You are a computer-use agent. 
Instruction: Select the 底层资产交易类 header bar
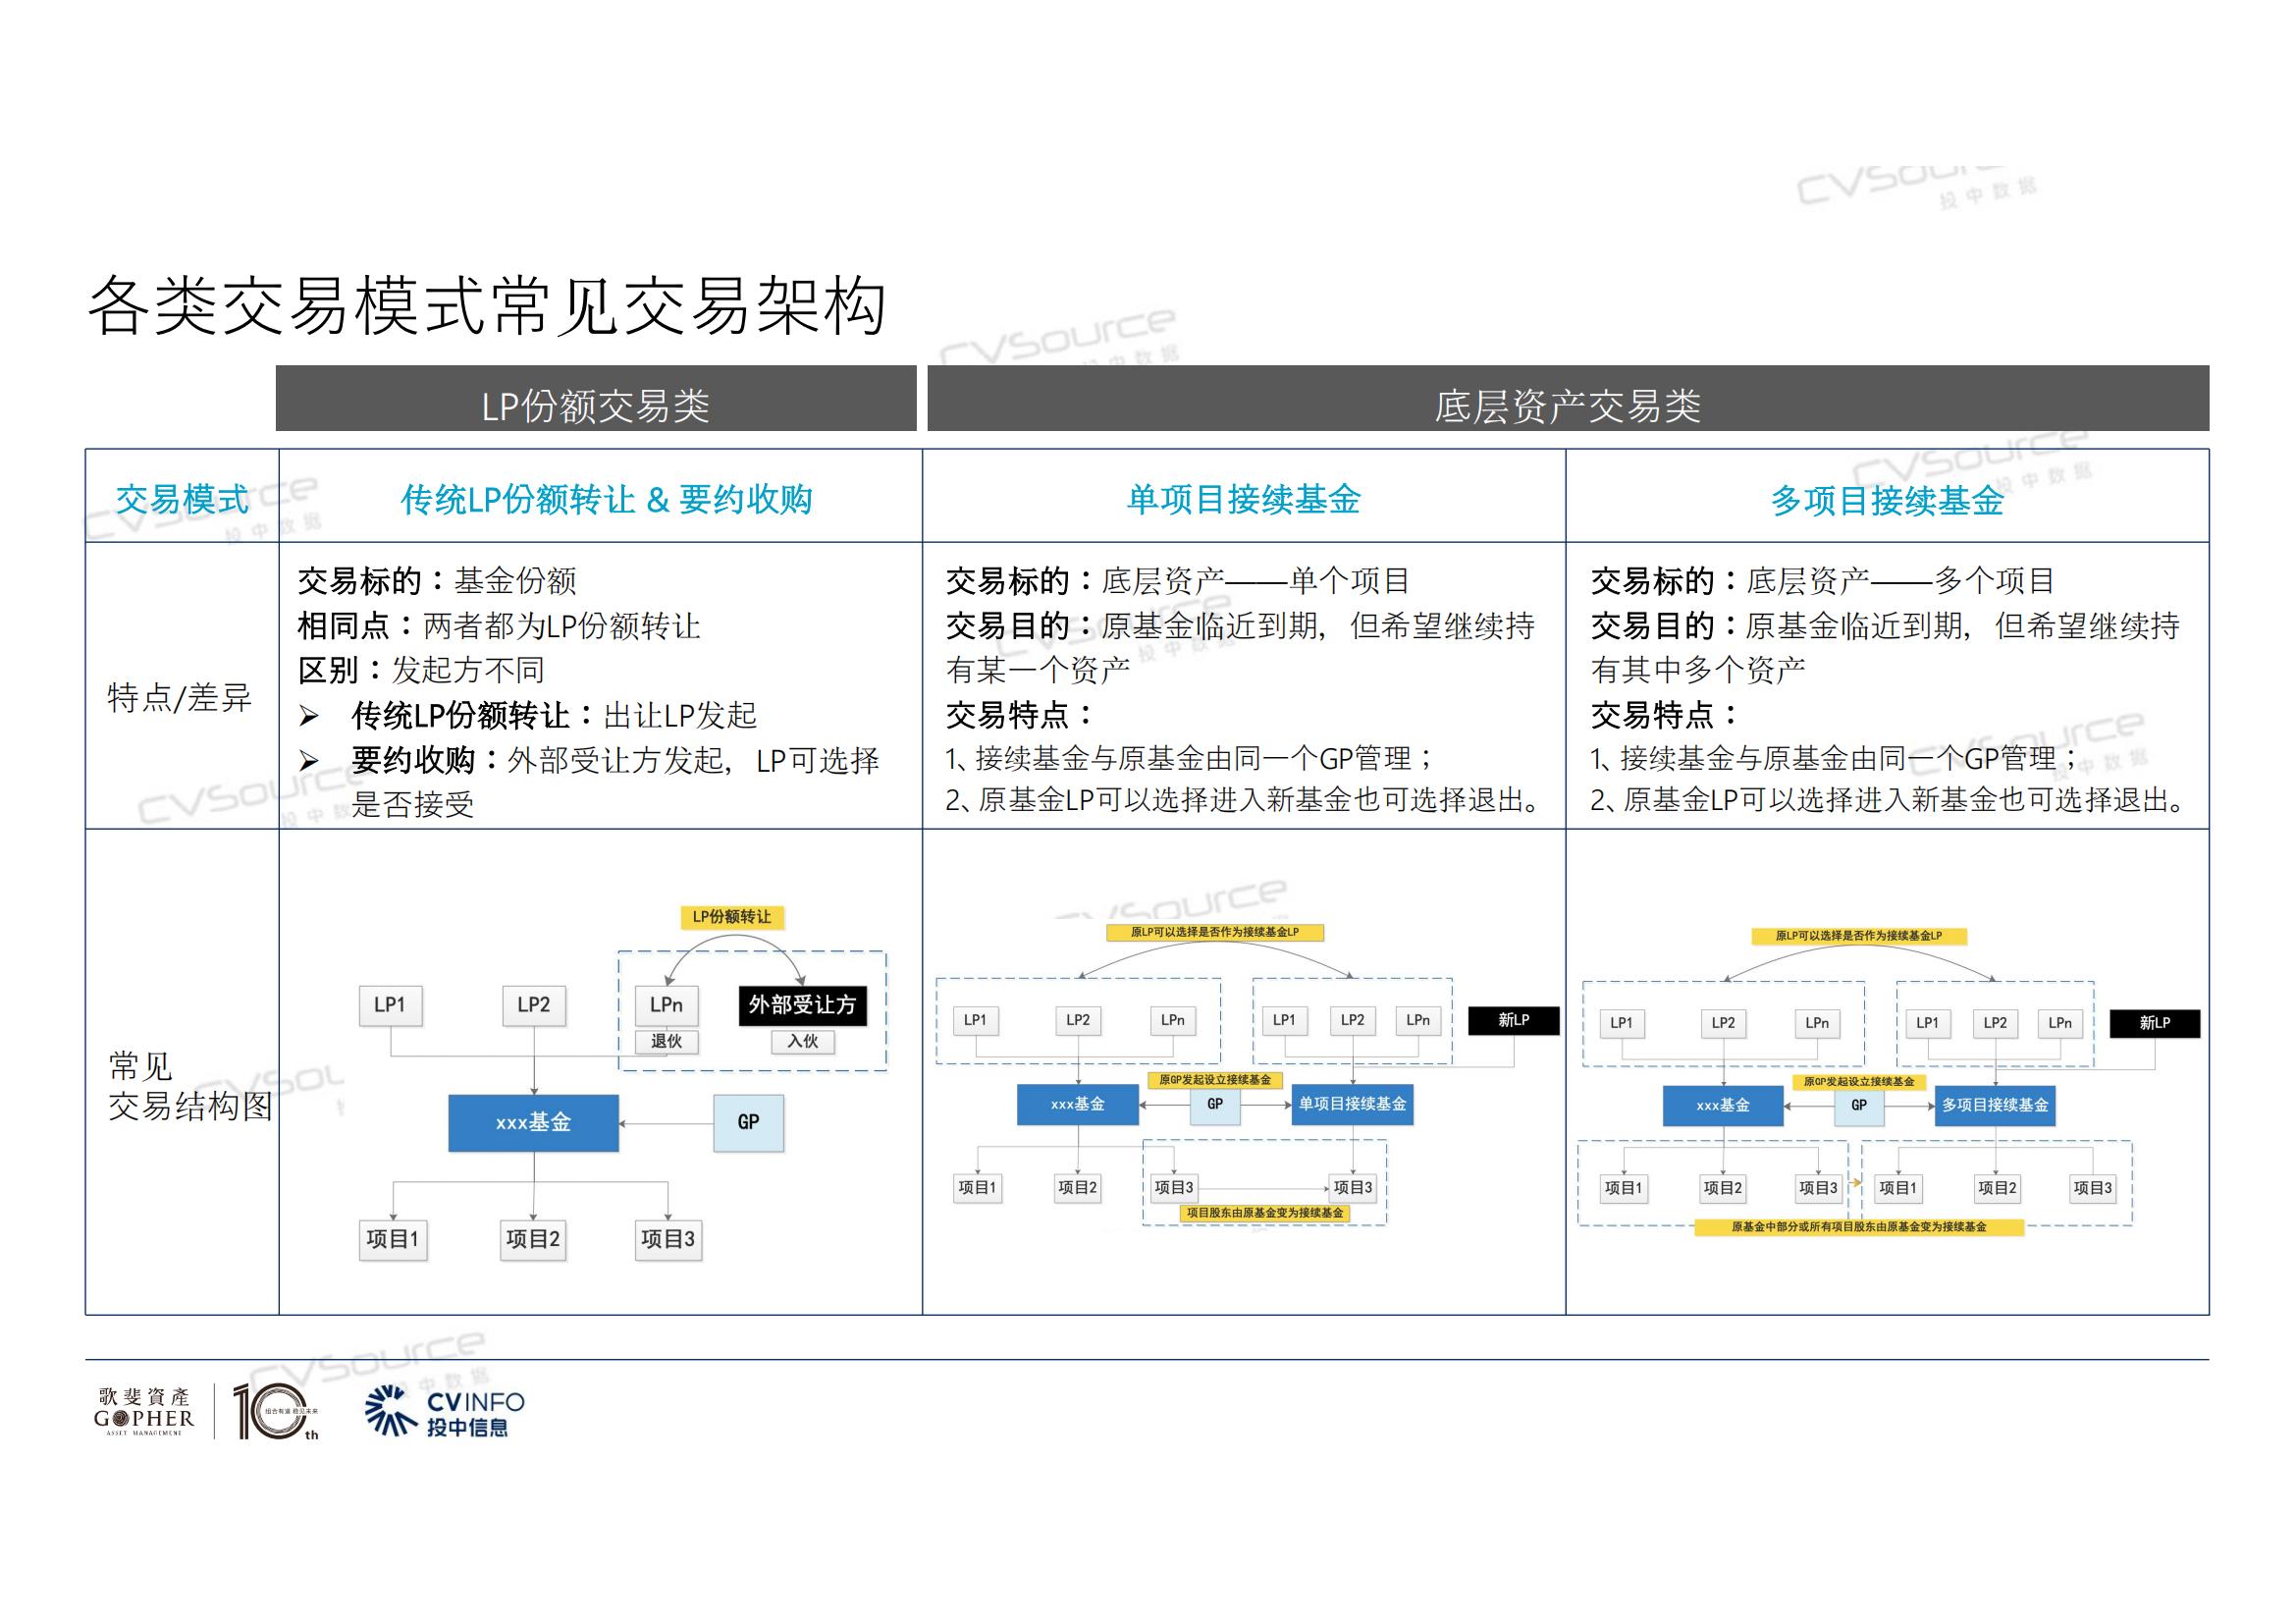pos(1567,399)
